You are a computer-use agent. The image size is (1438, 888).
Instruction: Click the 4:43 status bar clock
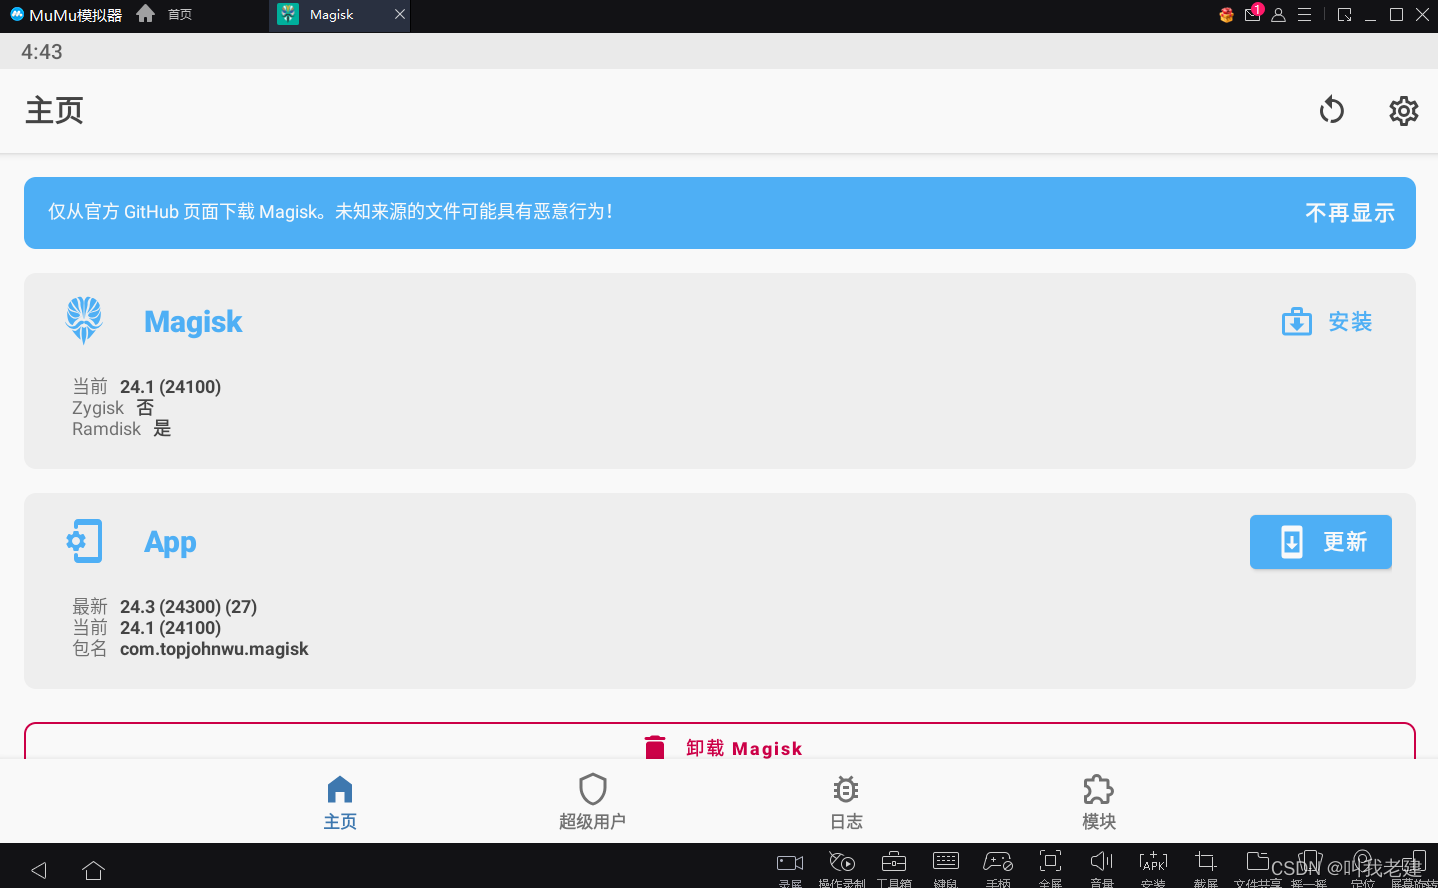(x=42, y=52)
